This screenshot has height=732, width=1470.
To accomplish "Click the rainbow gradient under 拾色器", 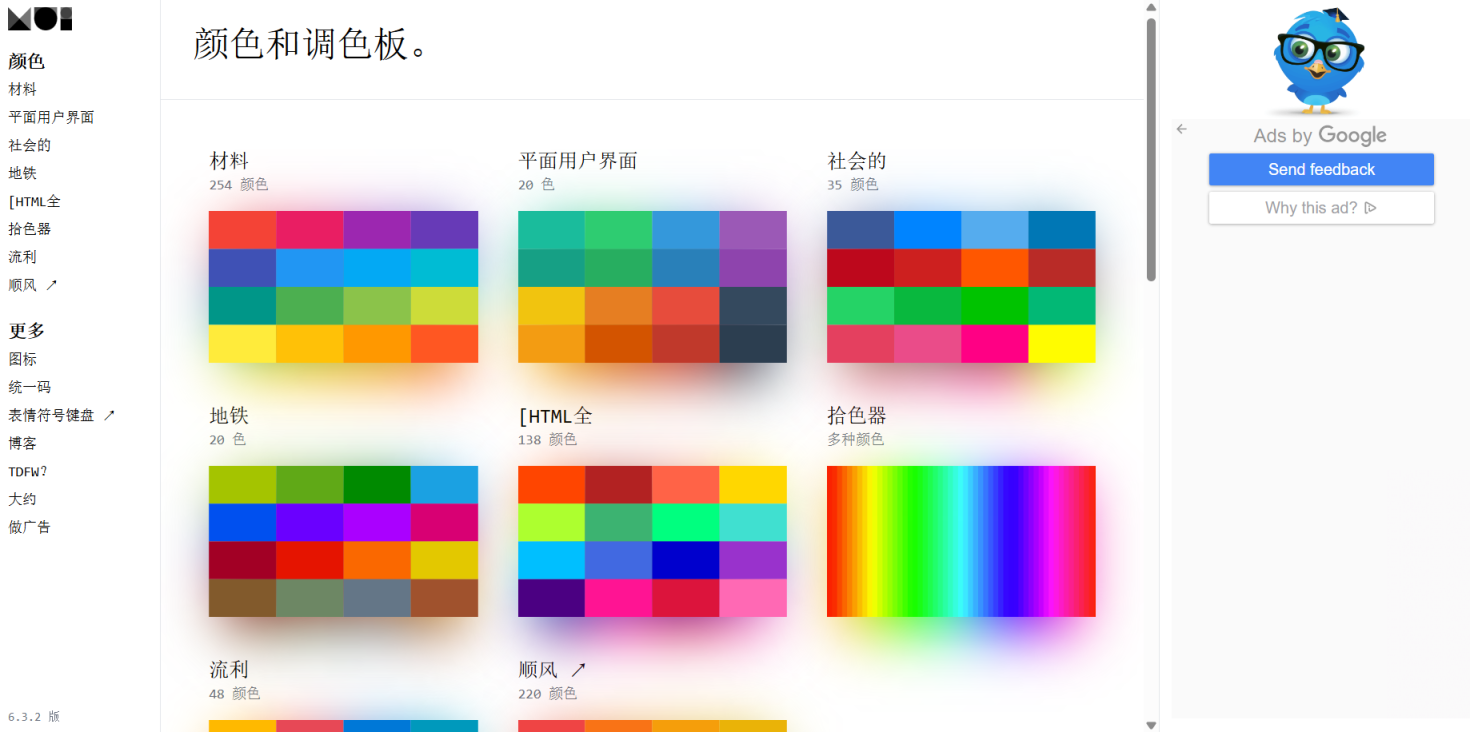I will click(960, 540).
